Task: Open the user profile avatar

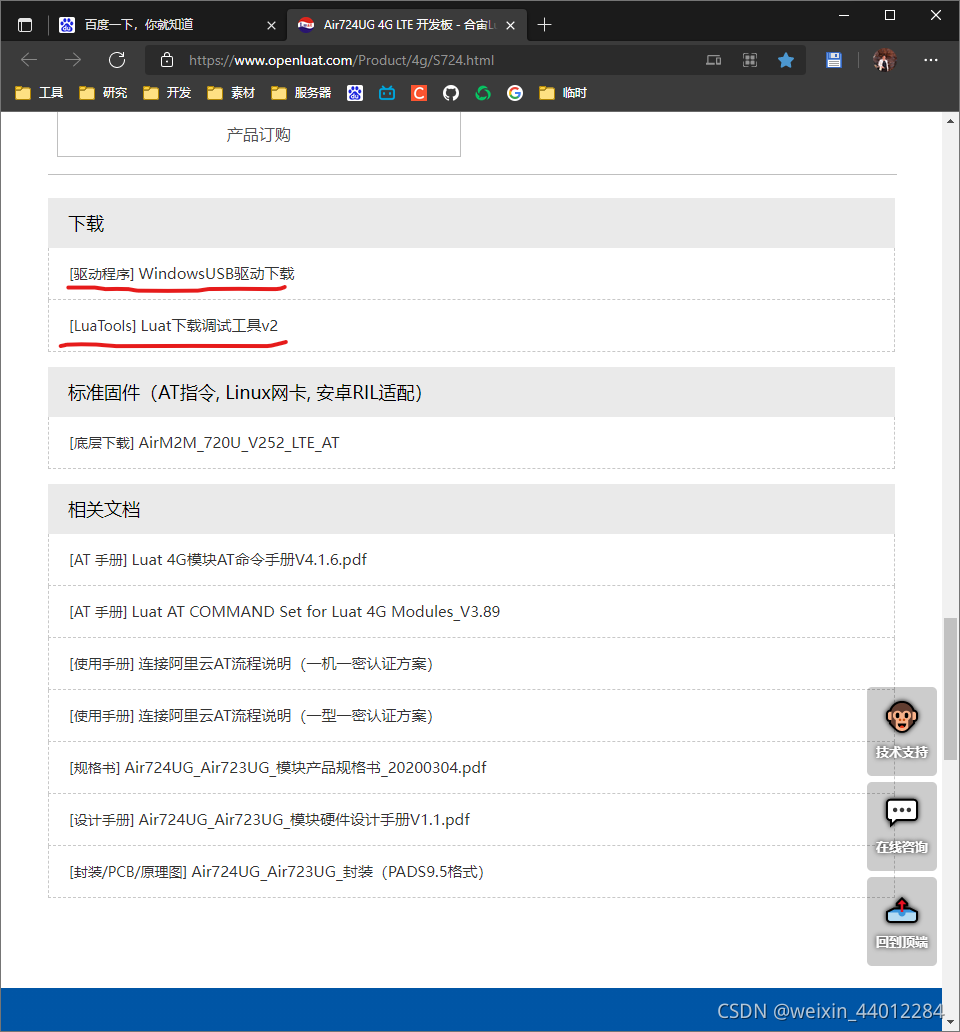Action: [x=884, y=60]
